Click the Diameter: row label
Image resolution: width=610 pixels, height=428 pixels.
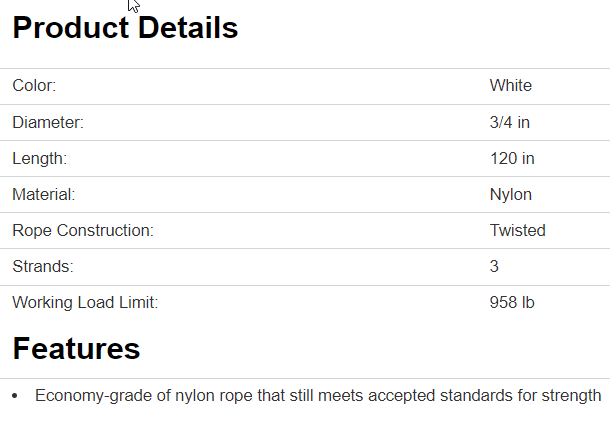[48, 122]
